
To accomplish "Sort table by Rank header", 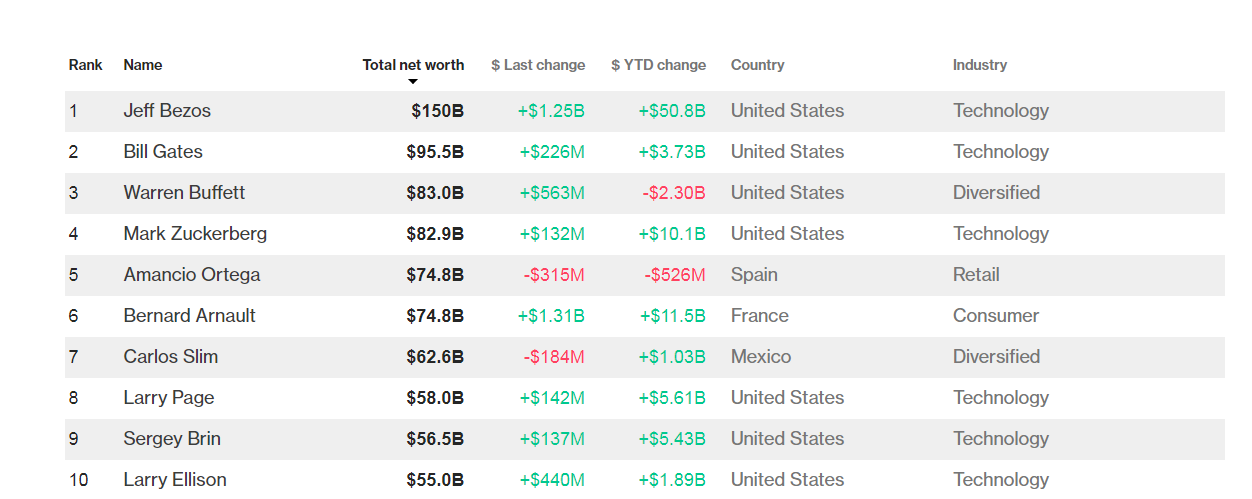I will coord(86,65).
